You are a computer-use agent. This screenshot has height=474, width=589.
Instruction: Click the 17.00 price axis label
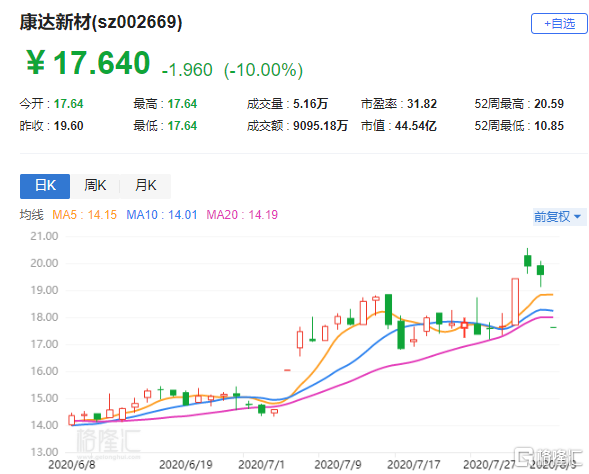[44, 344]
